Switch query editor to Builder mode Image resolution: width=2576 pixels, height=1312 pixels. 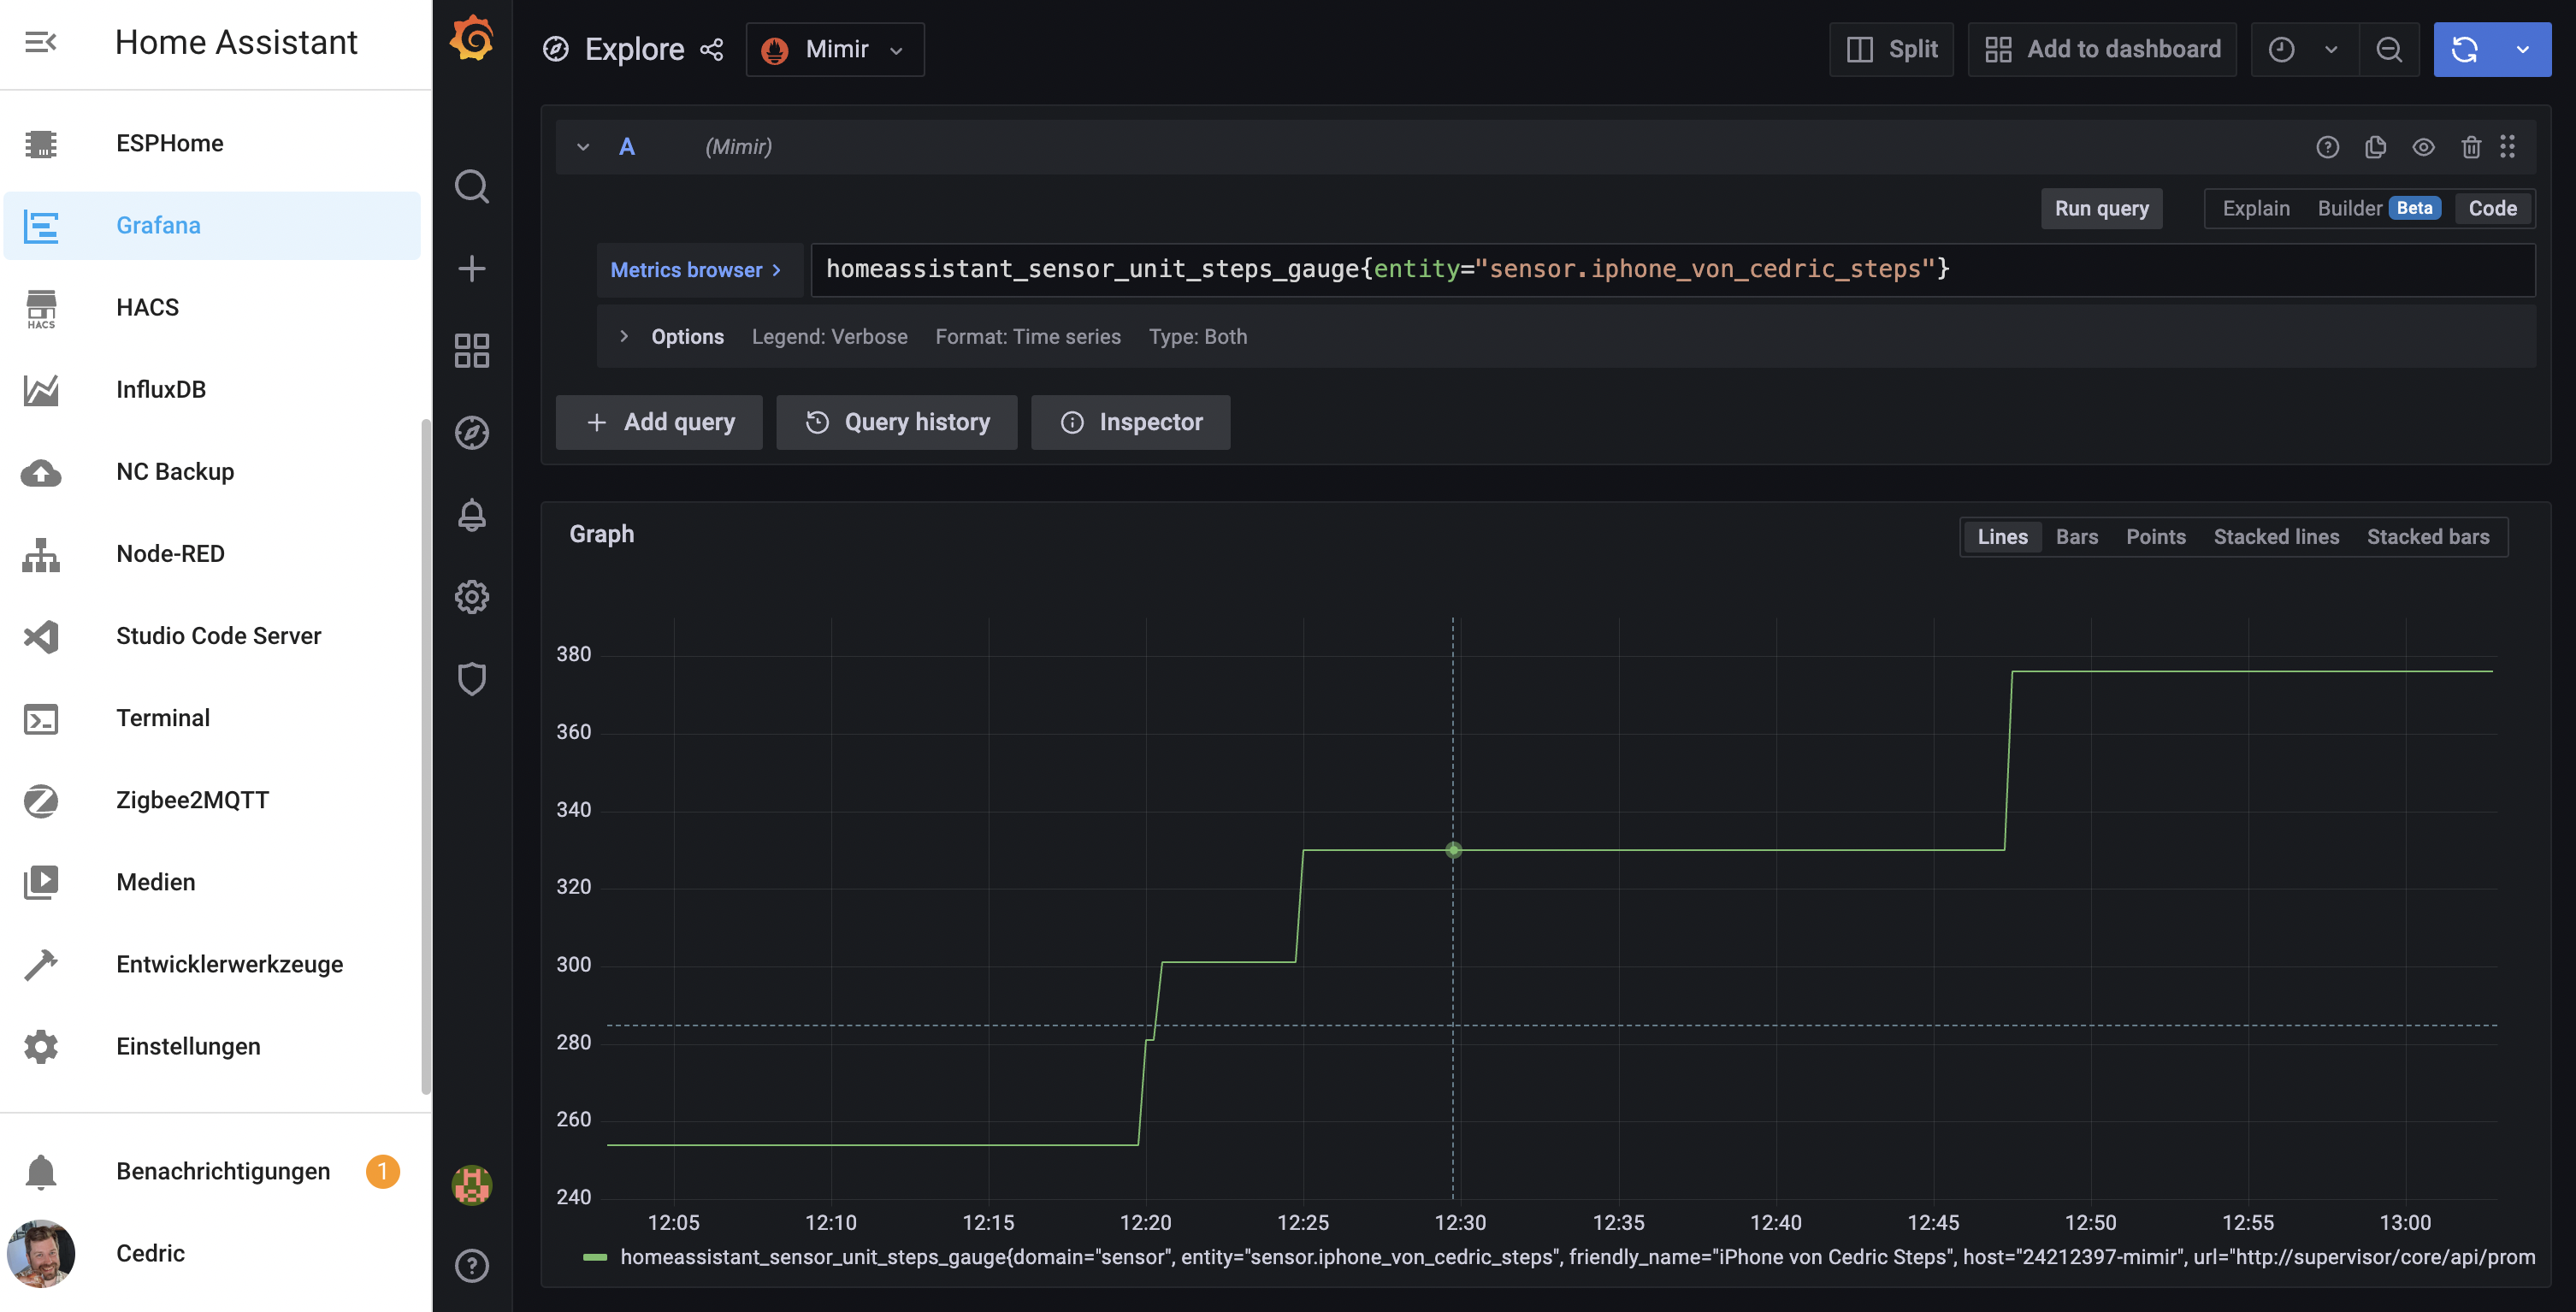pos(2349,208)
